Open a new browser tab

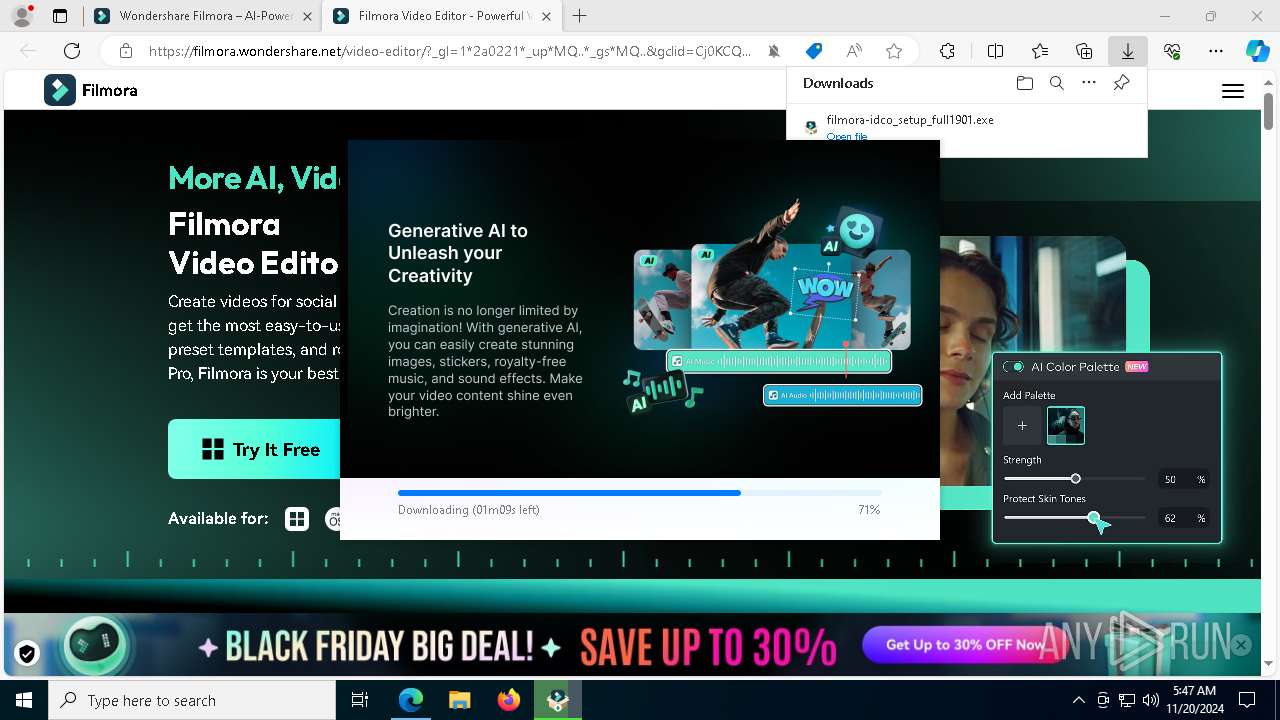click(x=580, y=16)
